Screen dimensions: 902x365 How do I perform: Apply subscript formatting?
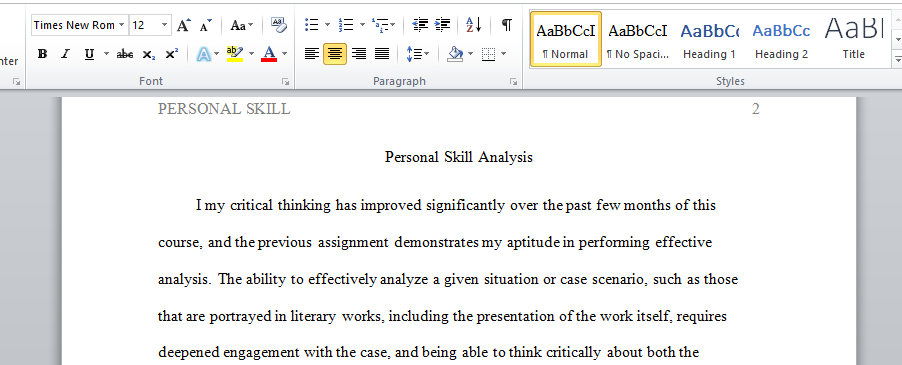click(148, 55)
